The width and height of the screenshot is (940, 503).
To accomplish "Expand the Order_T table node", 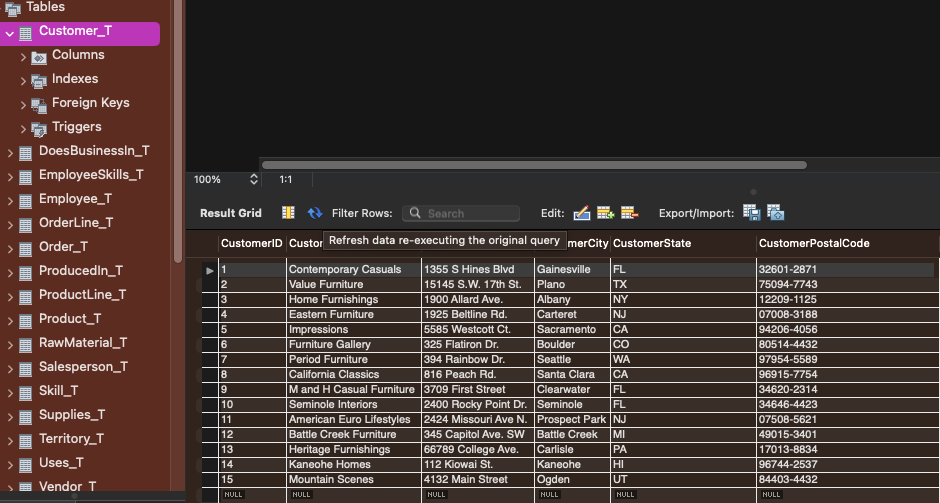I will click(10, 249).
